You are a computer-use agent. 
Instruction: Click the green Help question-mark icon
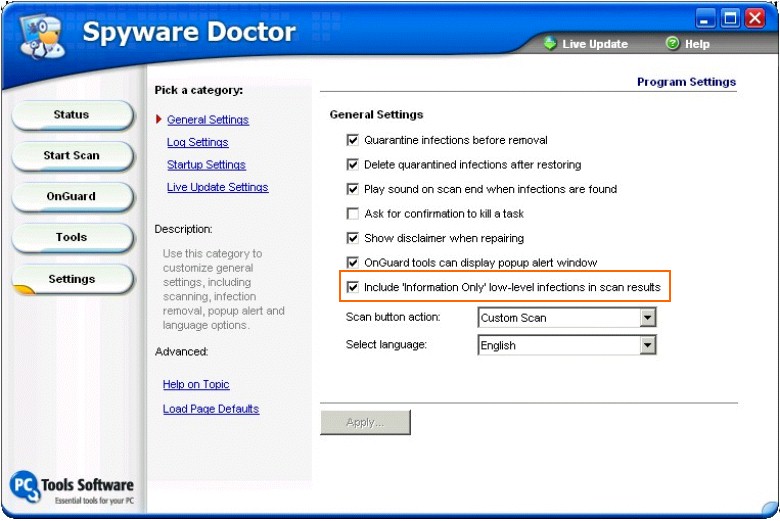pyautogui.click(x=672, y=43)
